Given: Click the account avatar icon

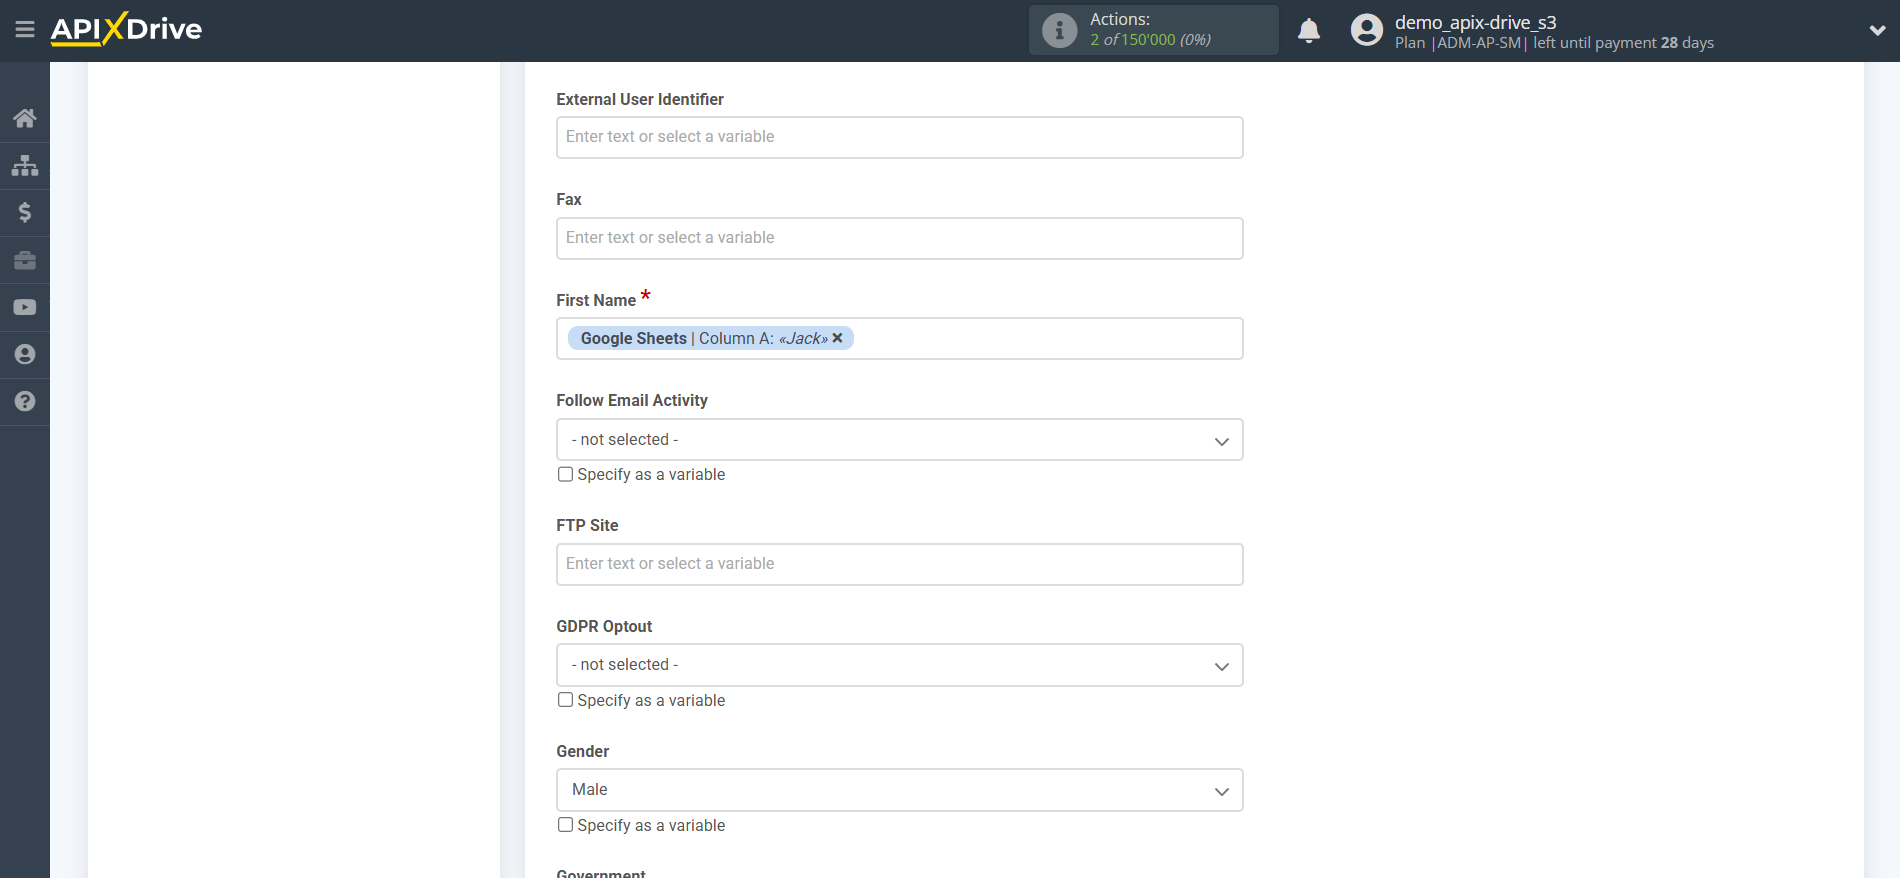Looking at the screenshot, I should 1366,30.
